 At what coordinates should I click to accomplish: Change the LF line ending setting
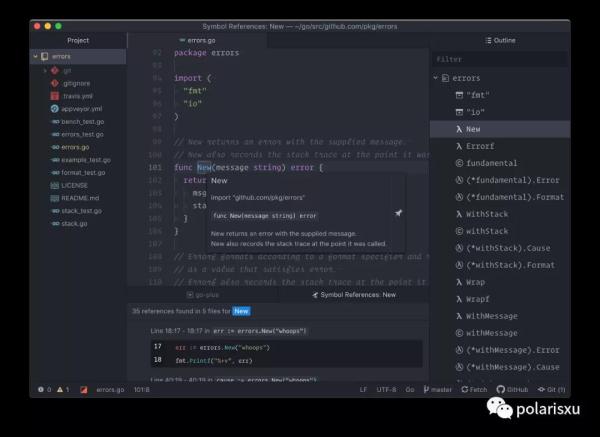click(x=363, y=390)
